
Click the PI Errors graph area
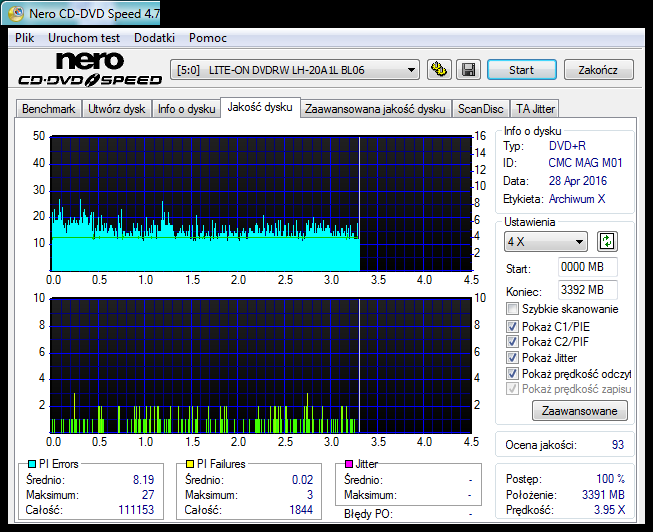pyautogui.click(x=261, y=203)
